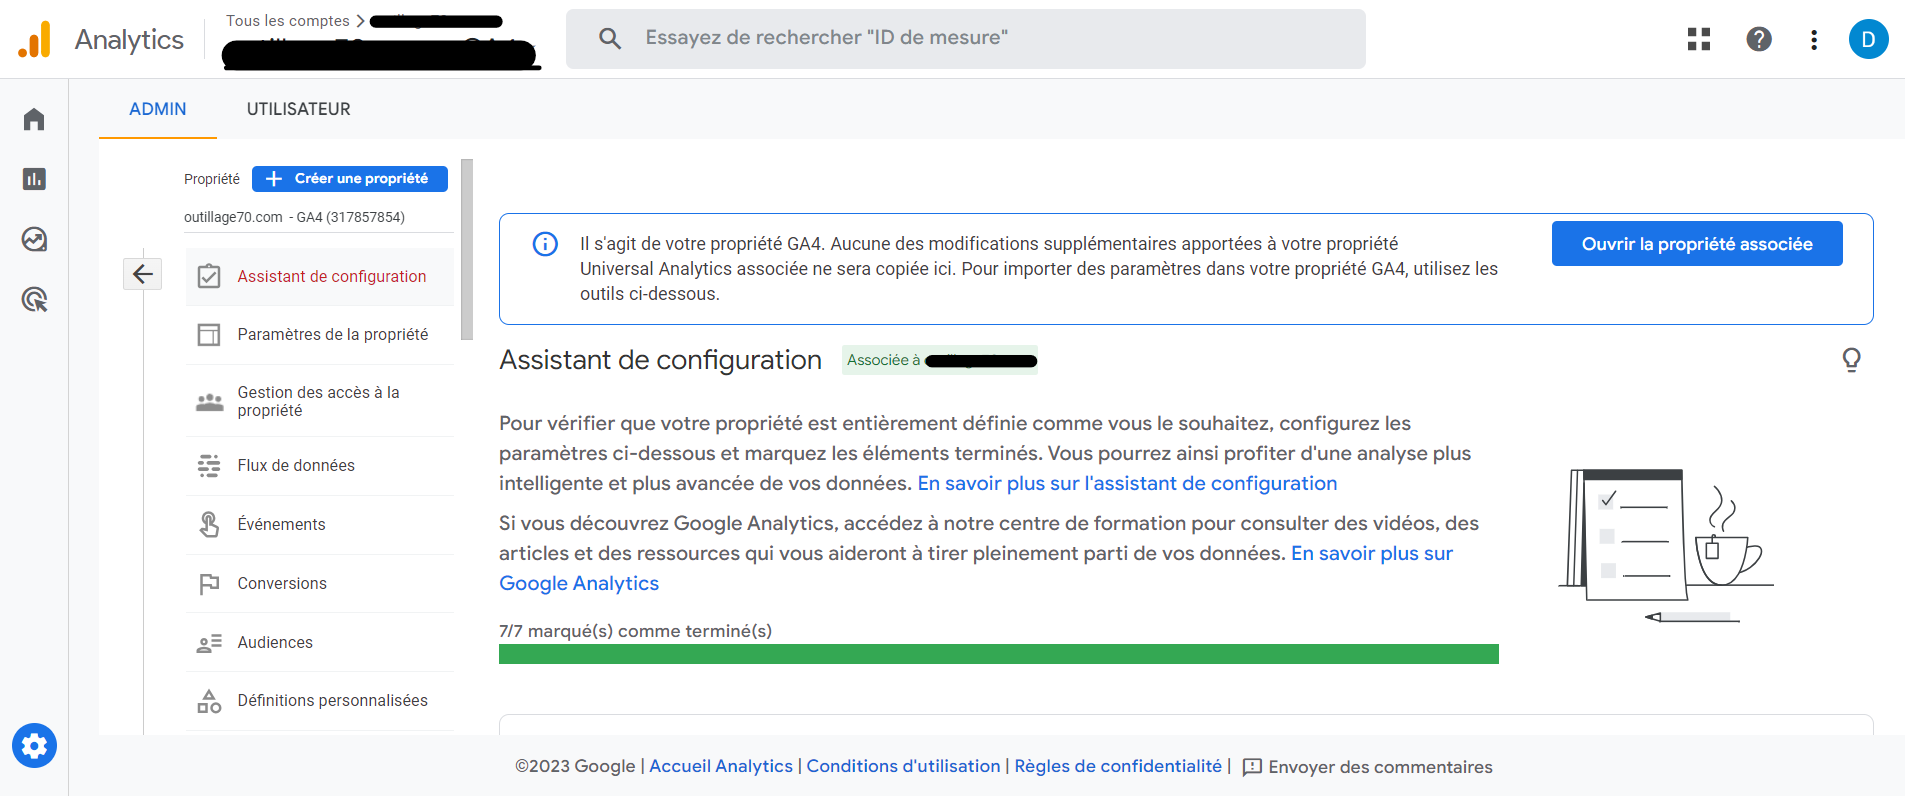Follow En savoir plus sur Google Analytics link
The width and height of the screenshot is (1905, 796).
tap(1371, 553)
